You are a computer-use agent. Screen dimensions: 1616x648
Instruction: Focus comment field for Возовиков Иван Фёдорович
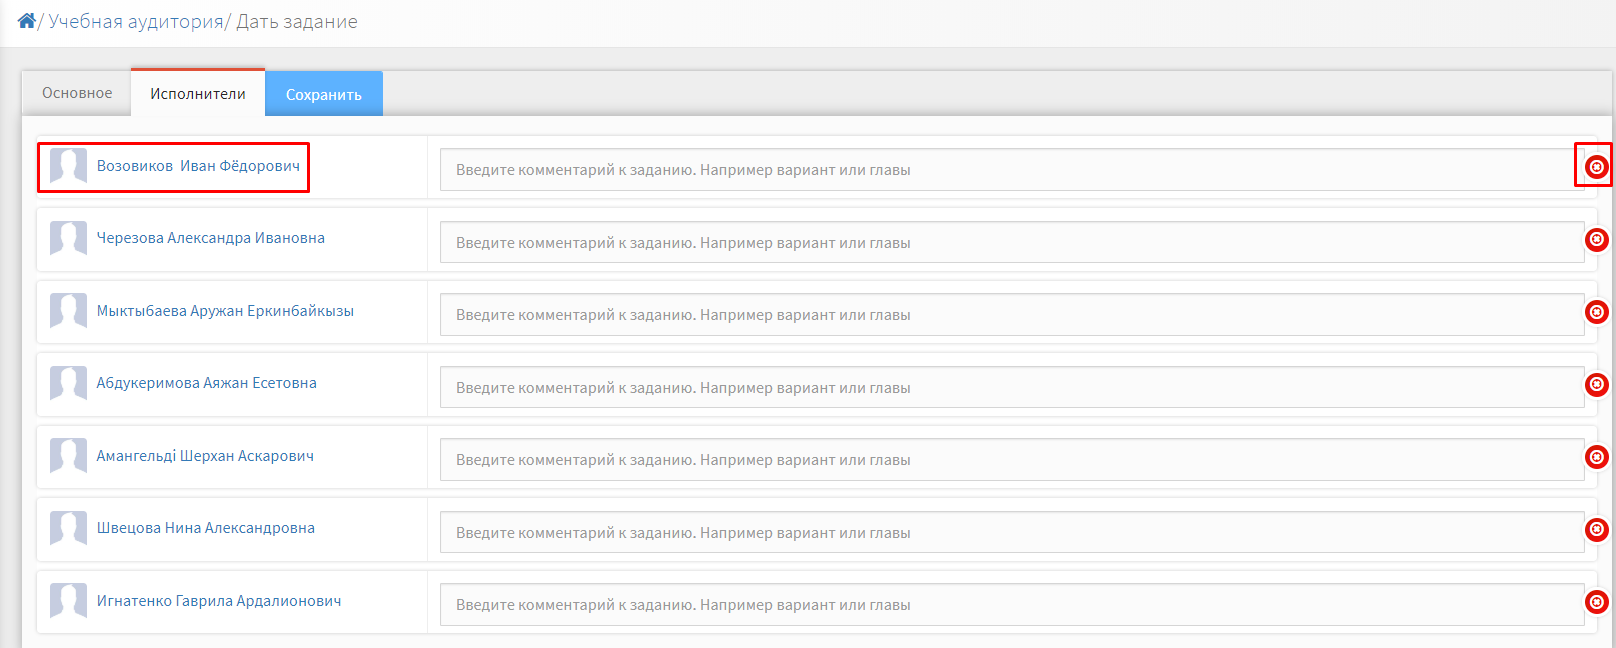pos(1012,170)
